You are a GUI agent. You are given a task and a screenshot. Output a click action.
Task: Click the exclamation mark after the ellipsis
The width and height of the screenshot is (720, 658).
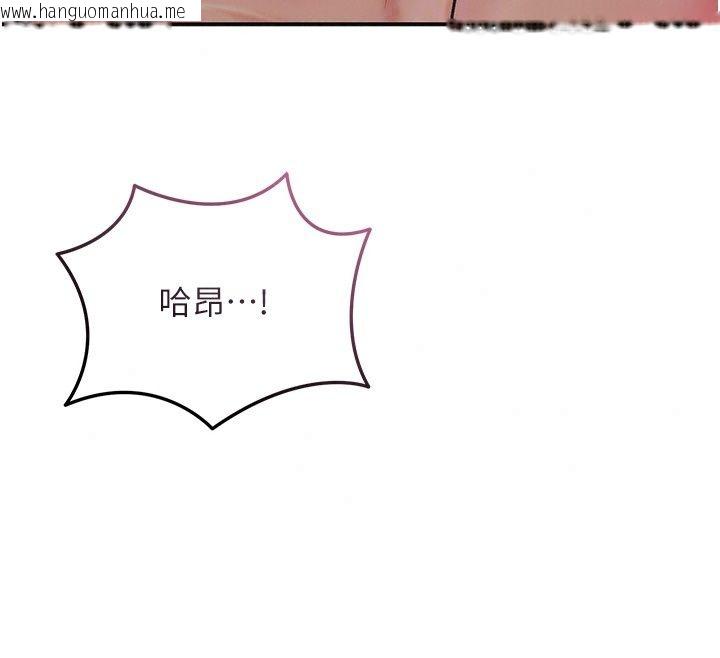(x=264, y=302)
